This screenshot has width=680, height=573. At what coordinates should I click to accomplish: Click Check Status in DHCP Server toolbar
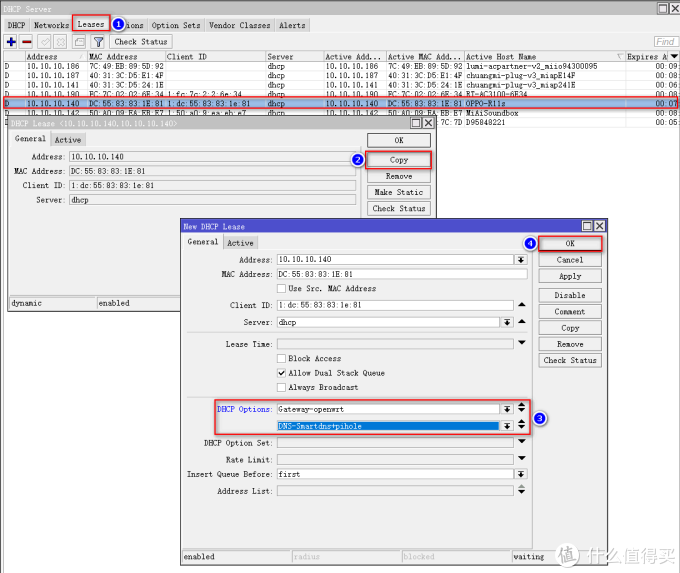point(141,42)
